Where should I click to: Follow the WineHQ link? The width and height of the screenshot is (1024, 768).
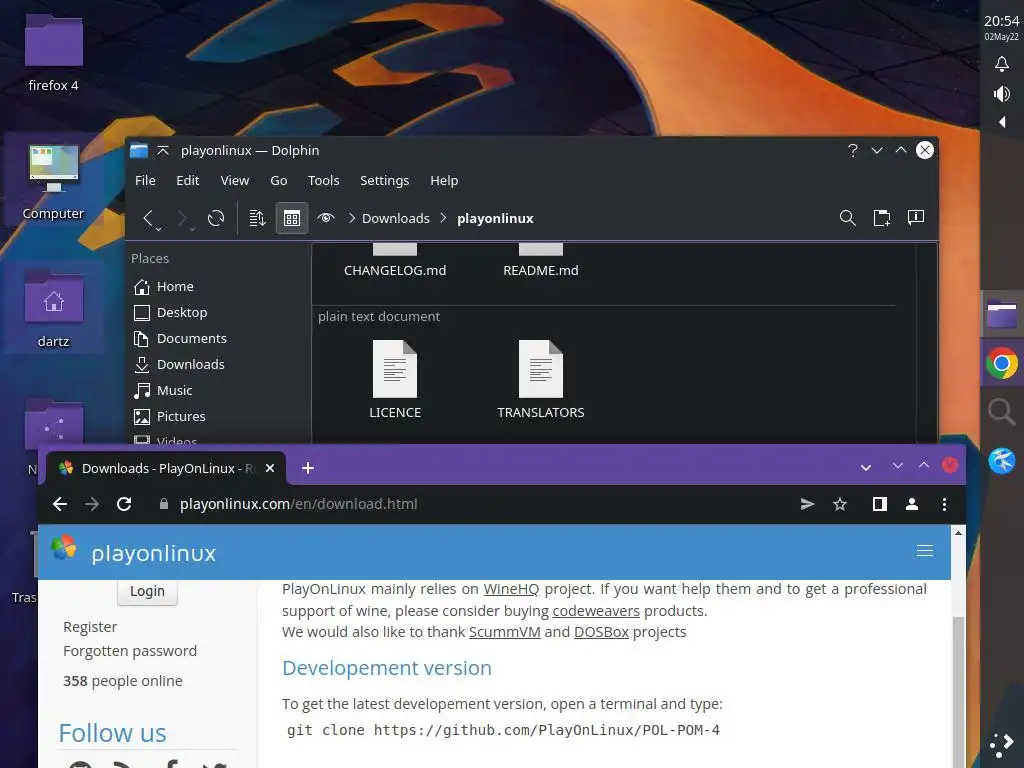(511, 589)
